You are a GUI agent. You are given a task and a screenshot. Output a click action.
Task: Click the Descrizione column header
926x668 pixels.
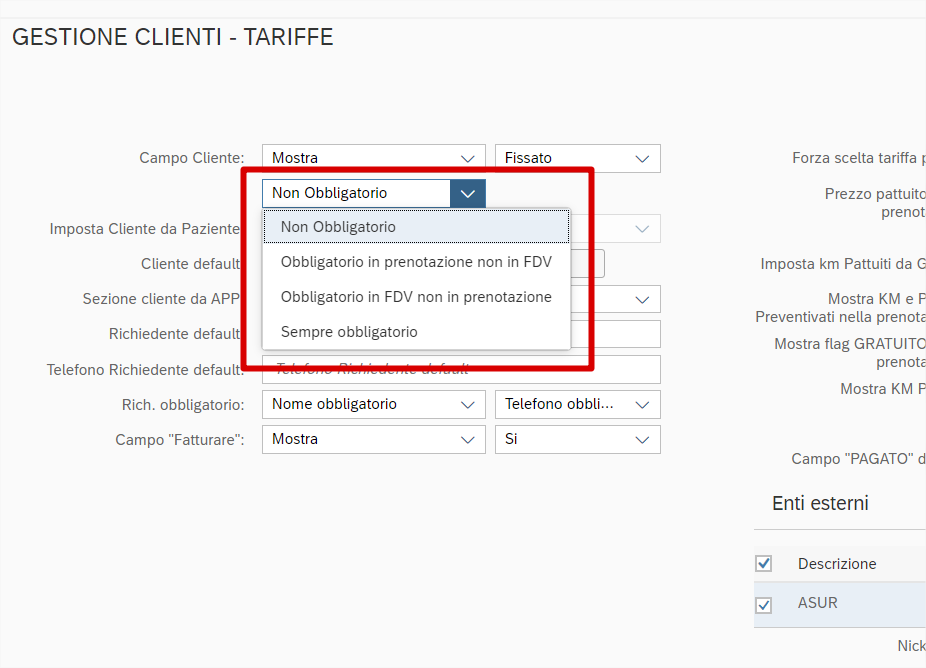837,564
